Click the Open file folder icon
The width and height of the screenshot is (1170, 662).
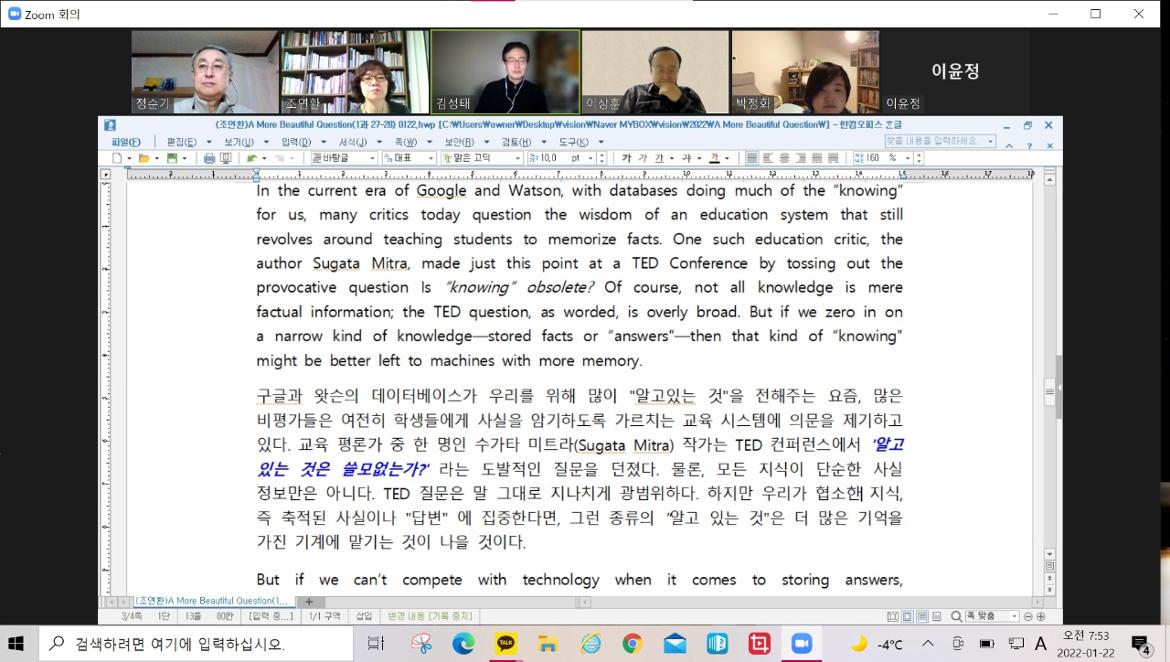click(x=143, y=158)
